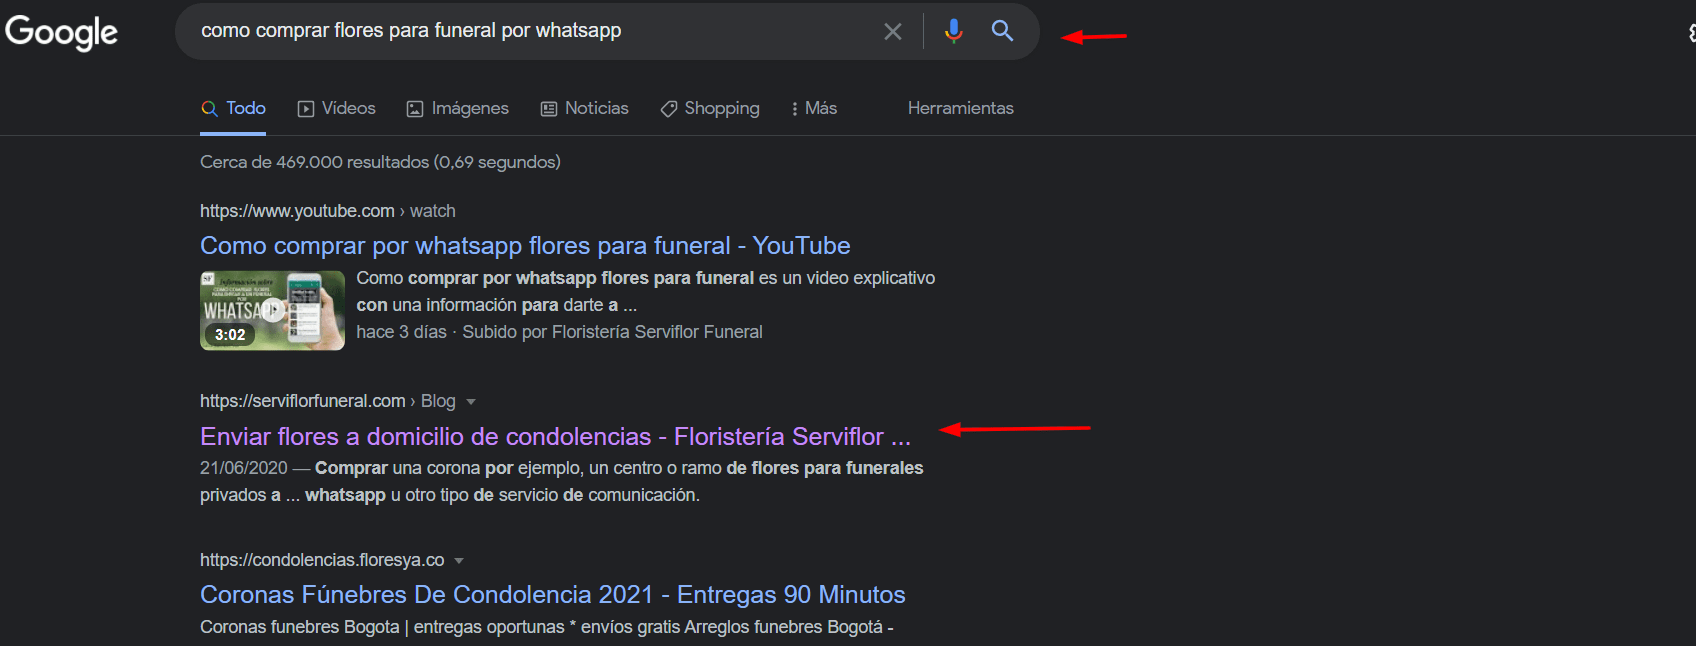Open YouTube result 'Como comprar por whatsapp flores'
Screen dimensions: 1696x646
pos(525,245)
